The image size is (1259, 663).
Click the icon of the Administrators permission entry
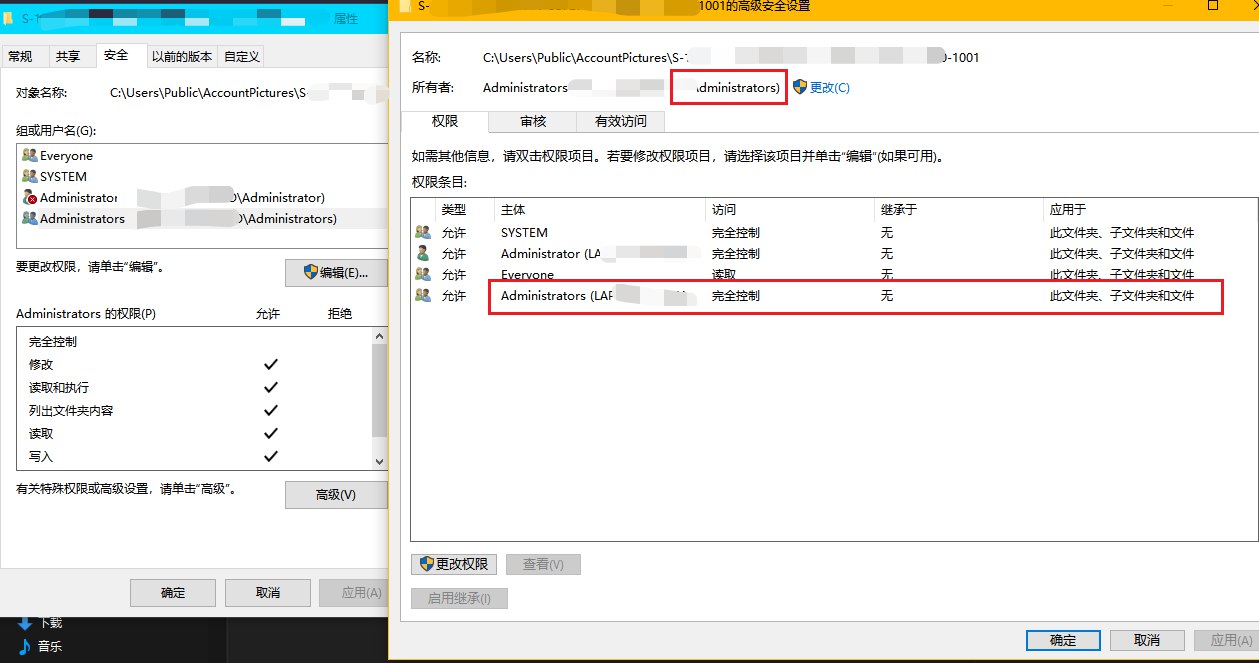coord(423,296)
